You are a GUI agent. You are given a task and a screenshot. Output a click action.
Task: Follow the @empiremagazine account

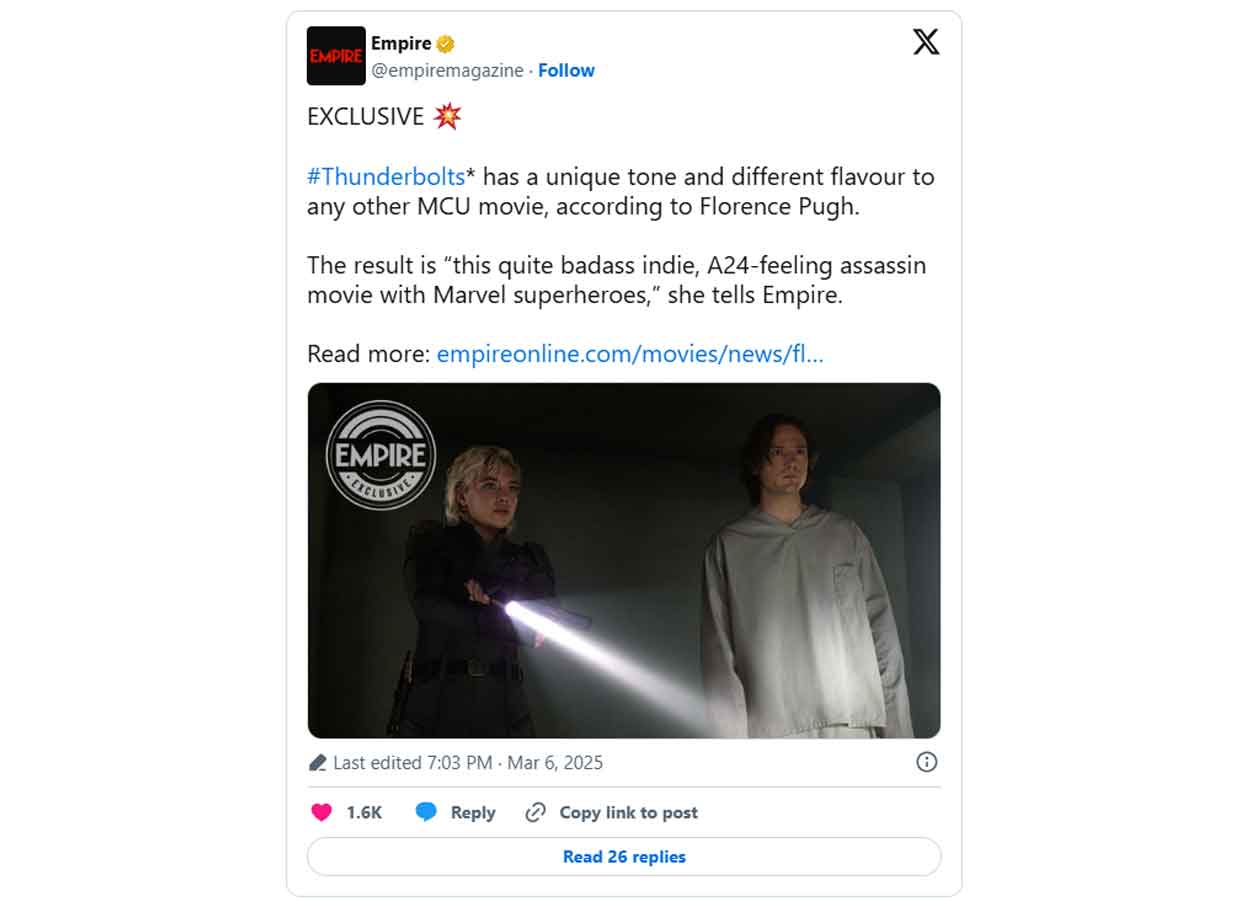coord(566,70)
